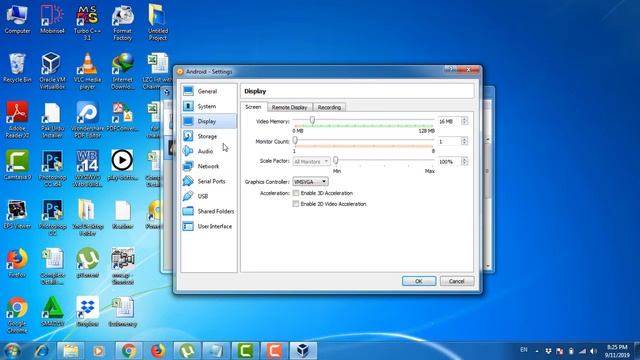
Task: Switch to the Recording tab
Action: point(329,107)
